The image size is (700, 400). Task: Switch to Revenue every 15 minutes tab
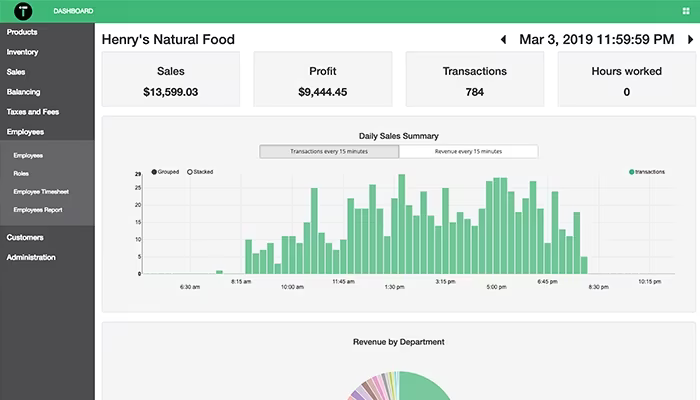[x=468, y=151]
